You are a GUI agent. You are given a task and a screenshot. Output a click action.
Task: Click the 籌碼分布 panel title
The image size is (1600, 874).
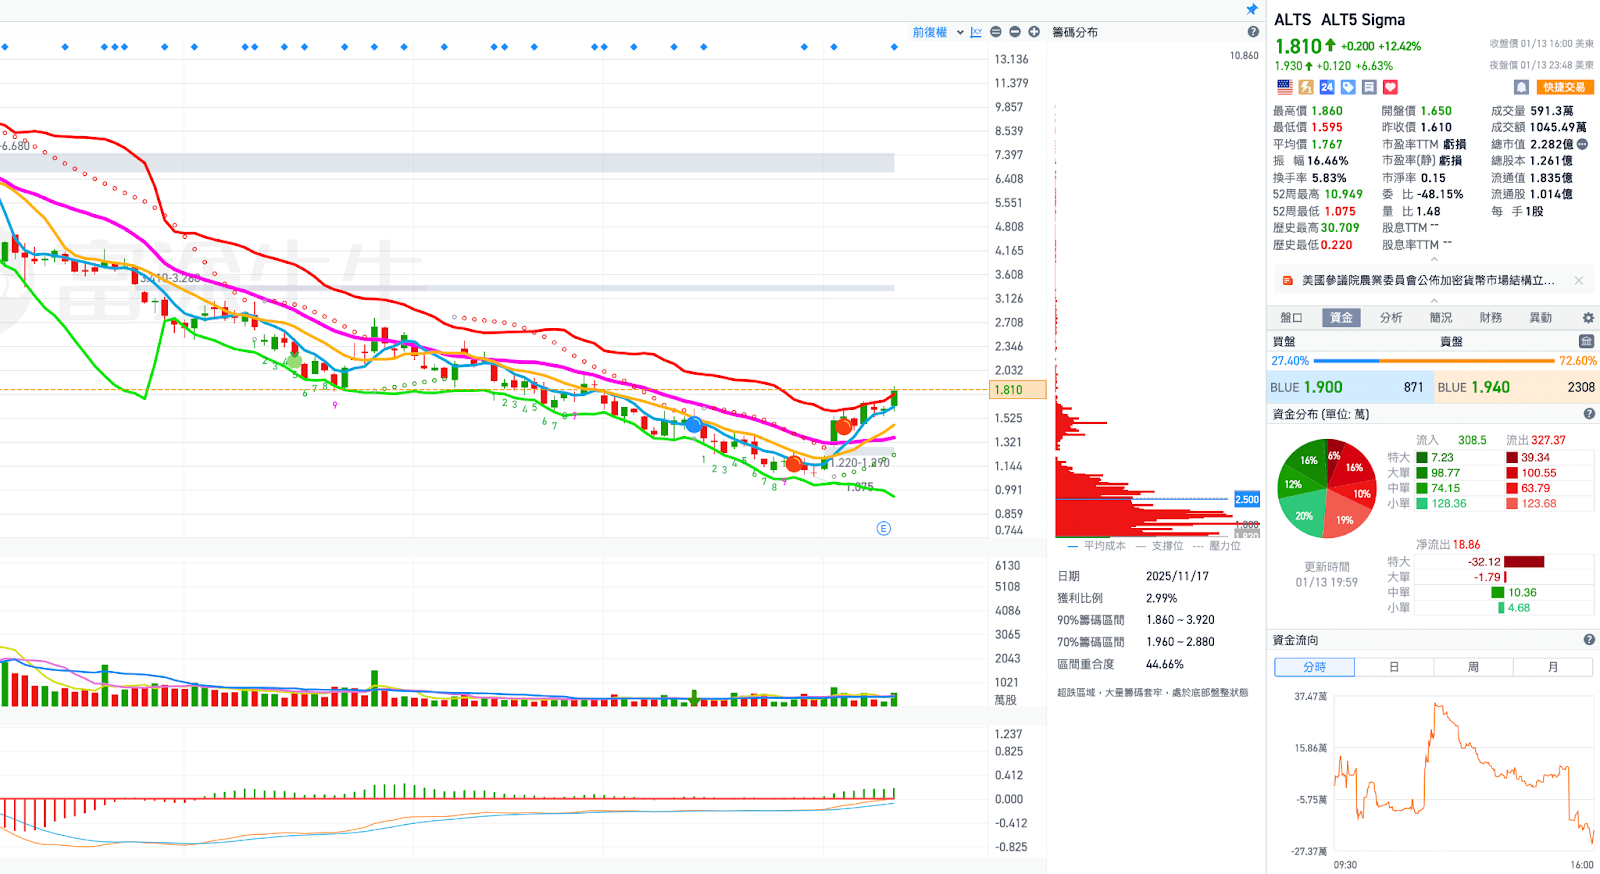click(1075, 32)
